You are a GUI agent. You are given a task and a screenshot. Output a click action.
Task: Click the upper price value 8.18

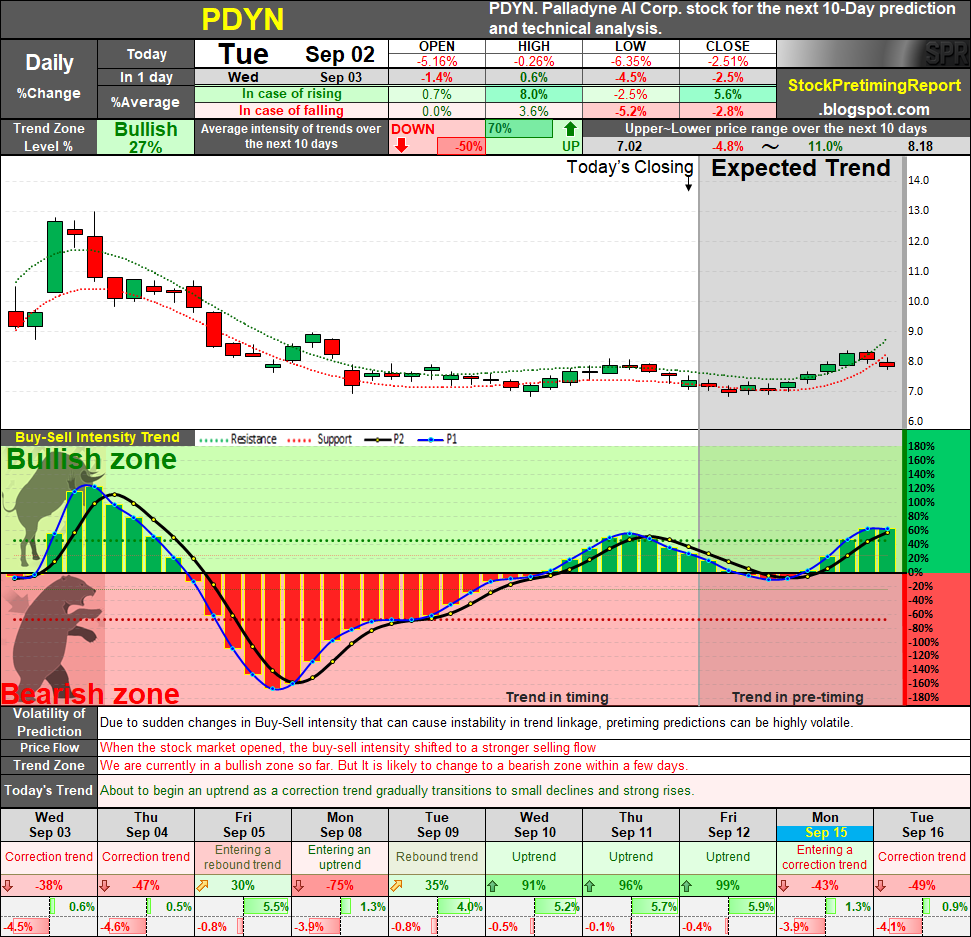920,147
